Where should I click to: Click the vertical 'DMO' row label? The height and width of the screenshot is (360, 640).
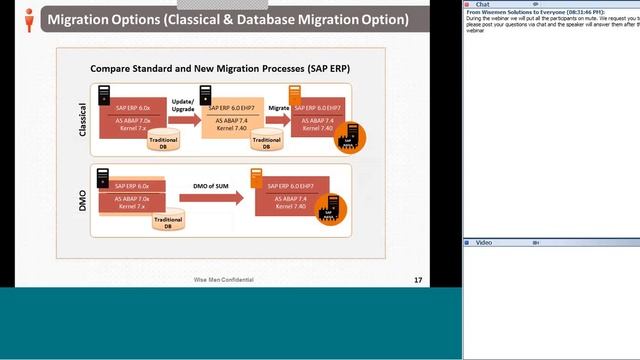pos(82,200)
